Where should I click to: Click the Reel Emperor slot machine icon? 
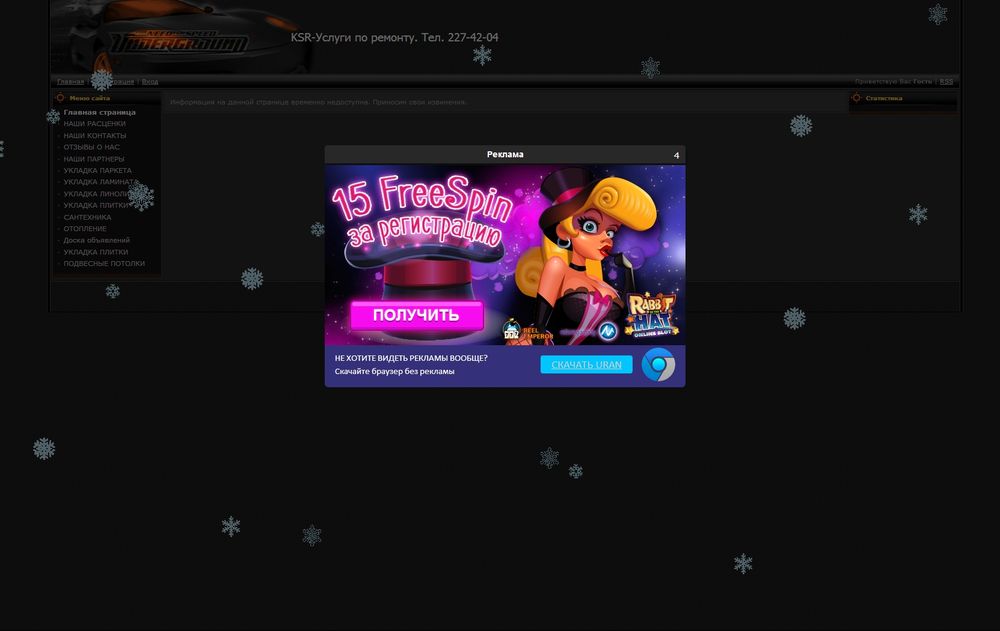coord(512,330)
